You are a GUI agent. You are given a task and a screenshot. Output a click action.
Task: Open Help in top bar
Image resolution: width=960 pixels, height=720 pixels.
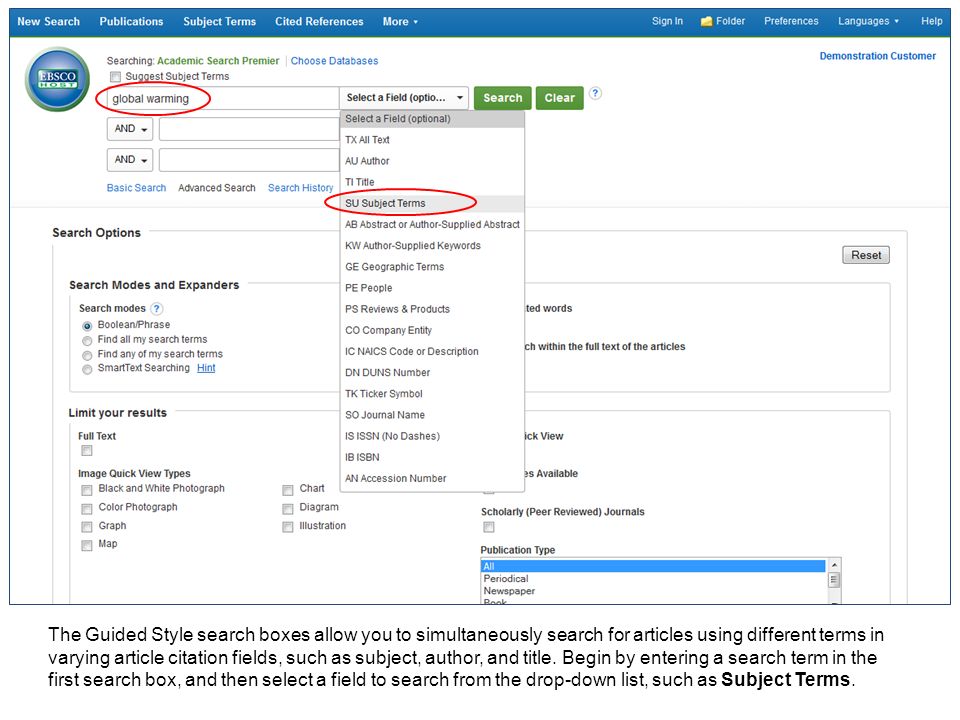click(932, 21)
